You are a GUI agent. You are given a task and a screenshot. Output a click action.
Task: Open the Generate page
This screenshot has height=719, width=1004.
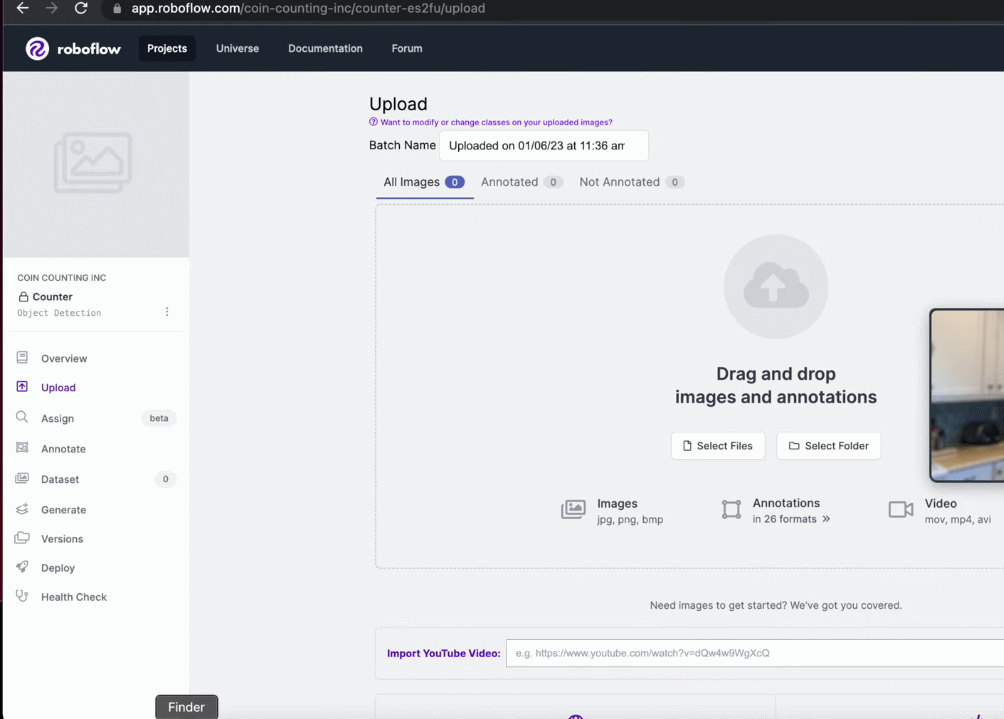[x=63, y=510]
